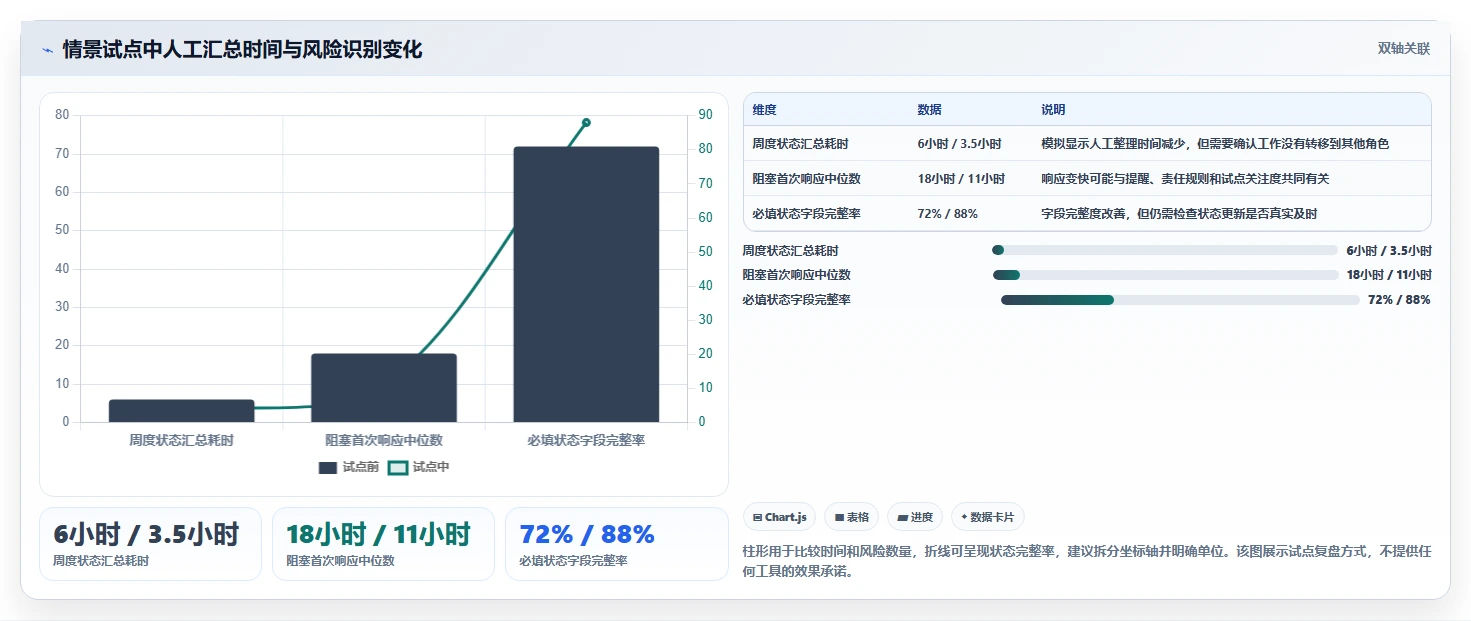Click the x-axis label 阻塞首次响应中位数
This screenshot has width=1471, height=621.
384,440
